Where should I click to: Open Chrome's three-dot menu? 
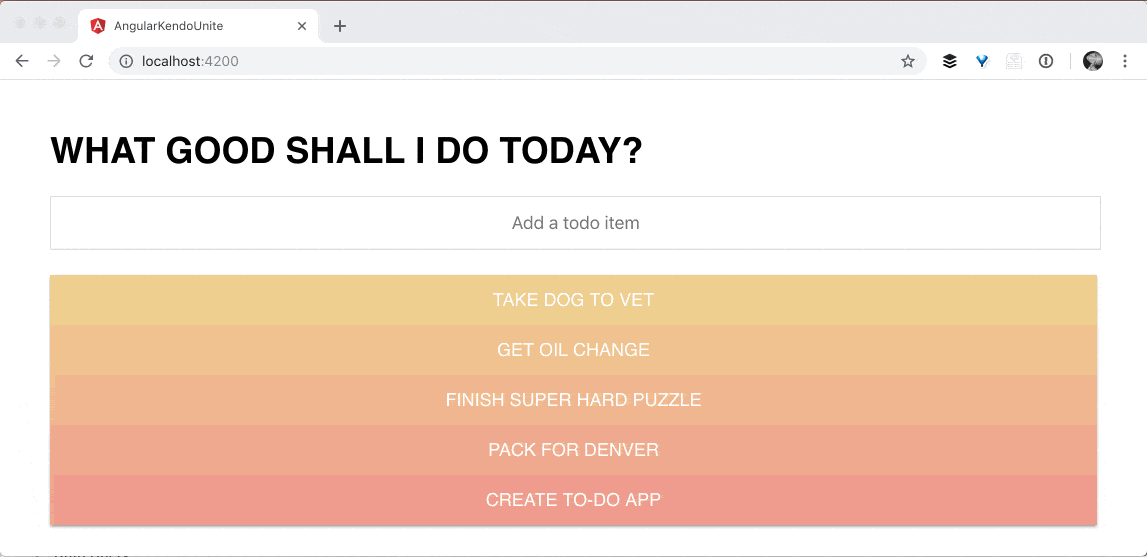tap(1125, 61)
